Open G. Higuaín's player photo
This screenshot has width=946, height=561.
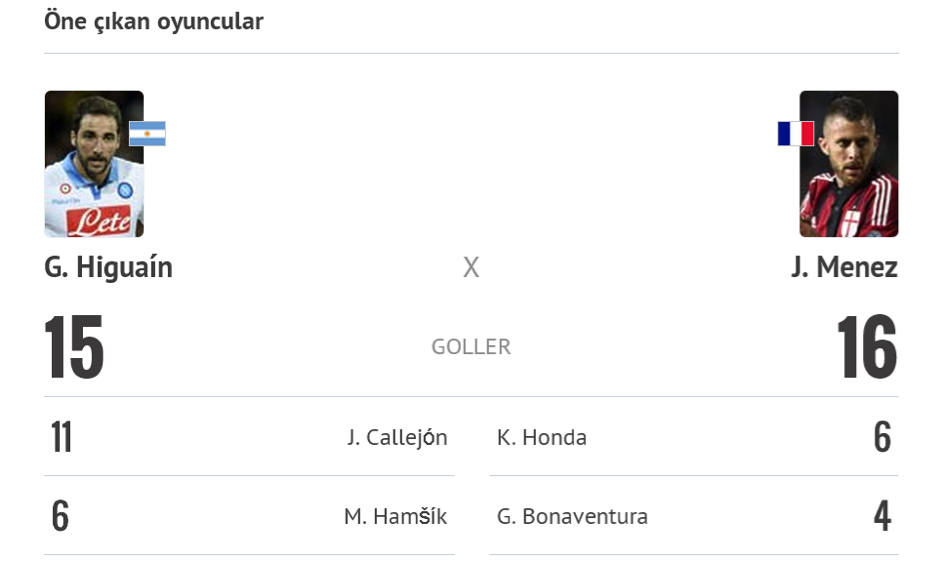[94, 164]
